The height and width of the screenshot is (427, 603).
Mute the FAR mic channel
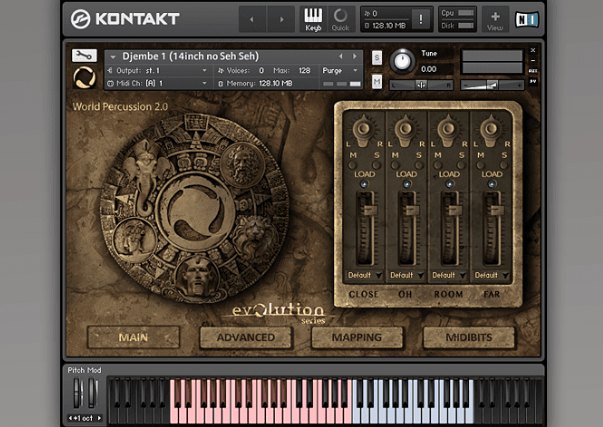(x=480, y=165)
